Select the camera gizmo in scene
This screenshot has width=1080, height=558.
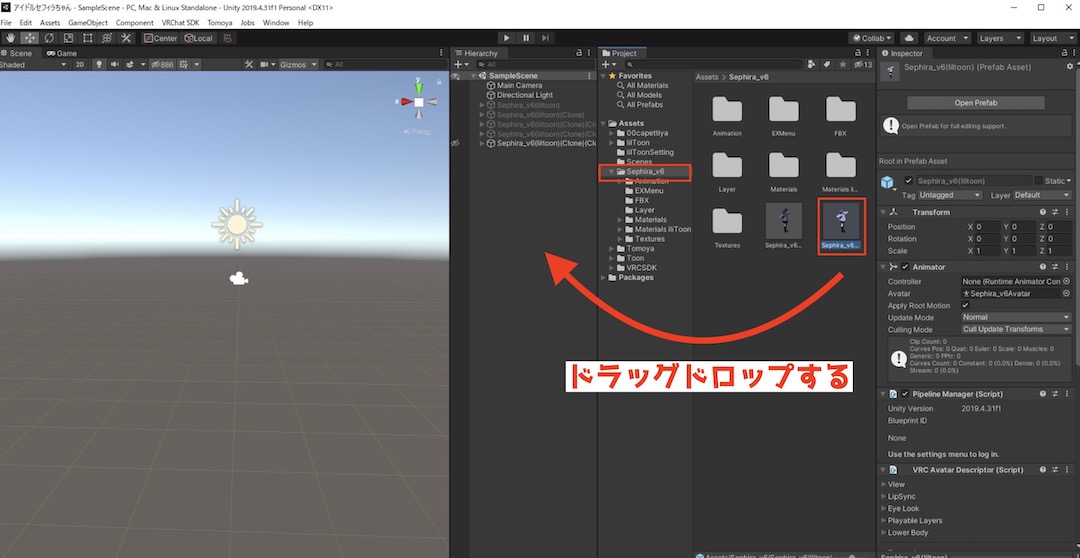239,278
